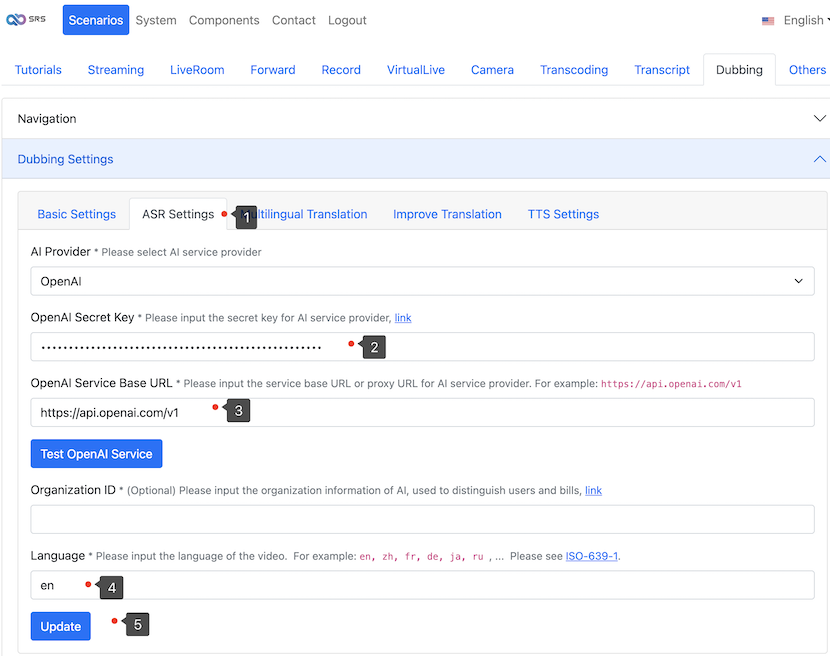Open the OpenAI Secret Key help link
The height and width of the screenshot is (656, 830).
click(x=403, y=318)
